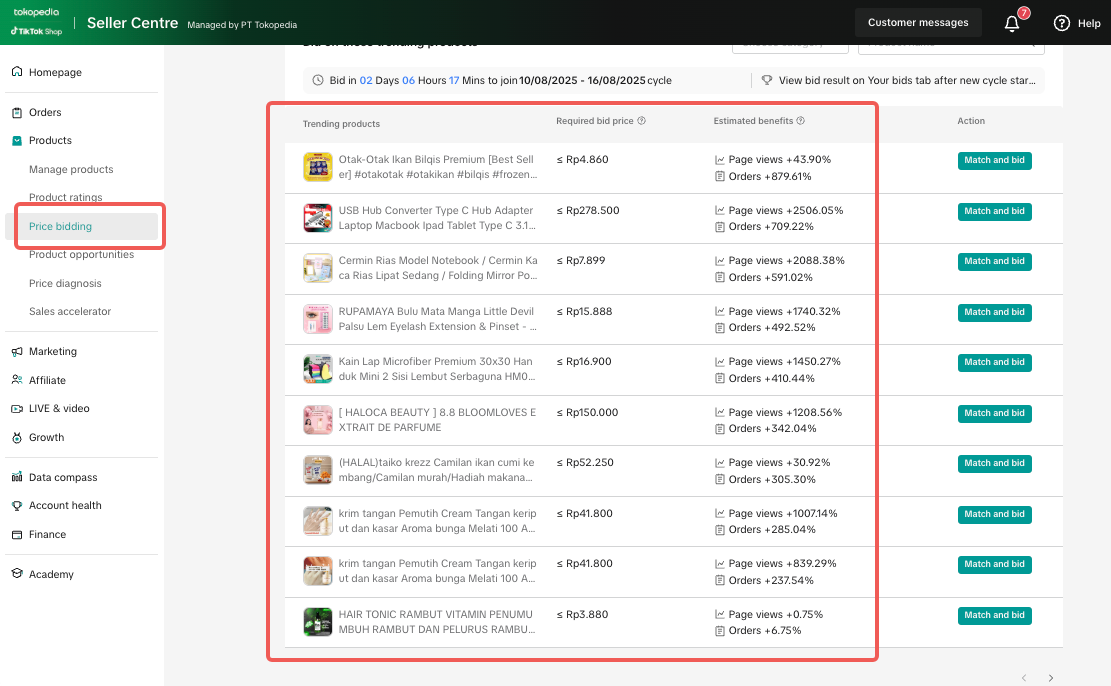Viewport: 1111px width, 686px height.
Task: Select Product opportunities menu item
Action: [81, 254]
